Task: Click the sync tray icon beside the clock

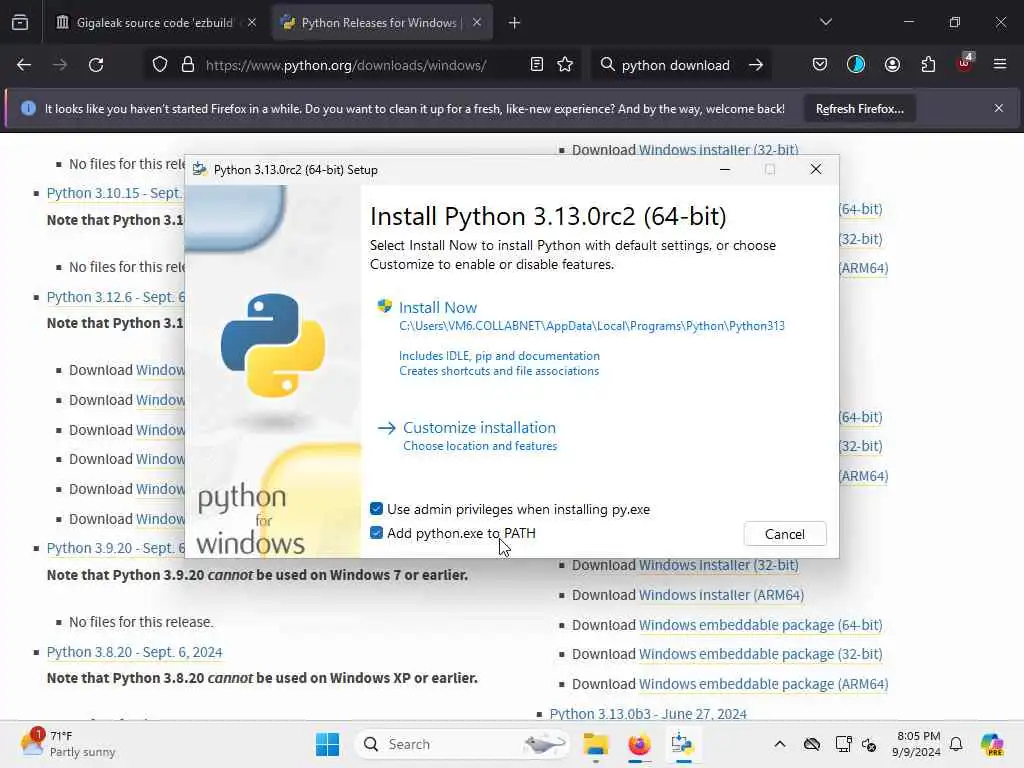Action: 869,744
